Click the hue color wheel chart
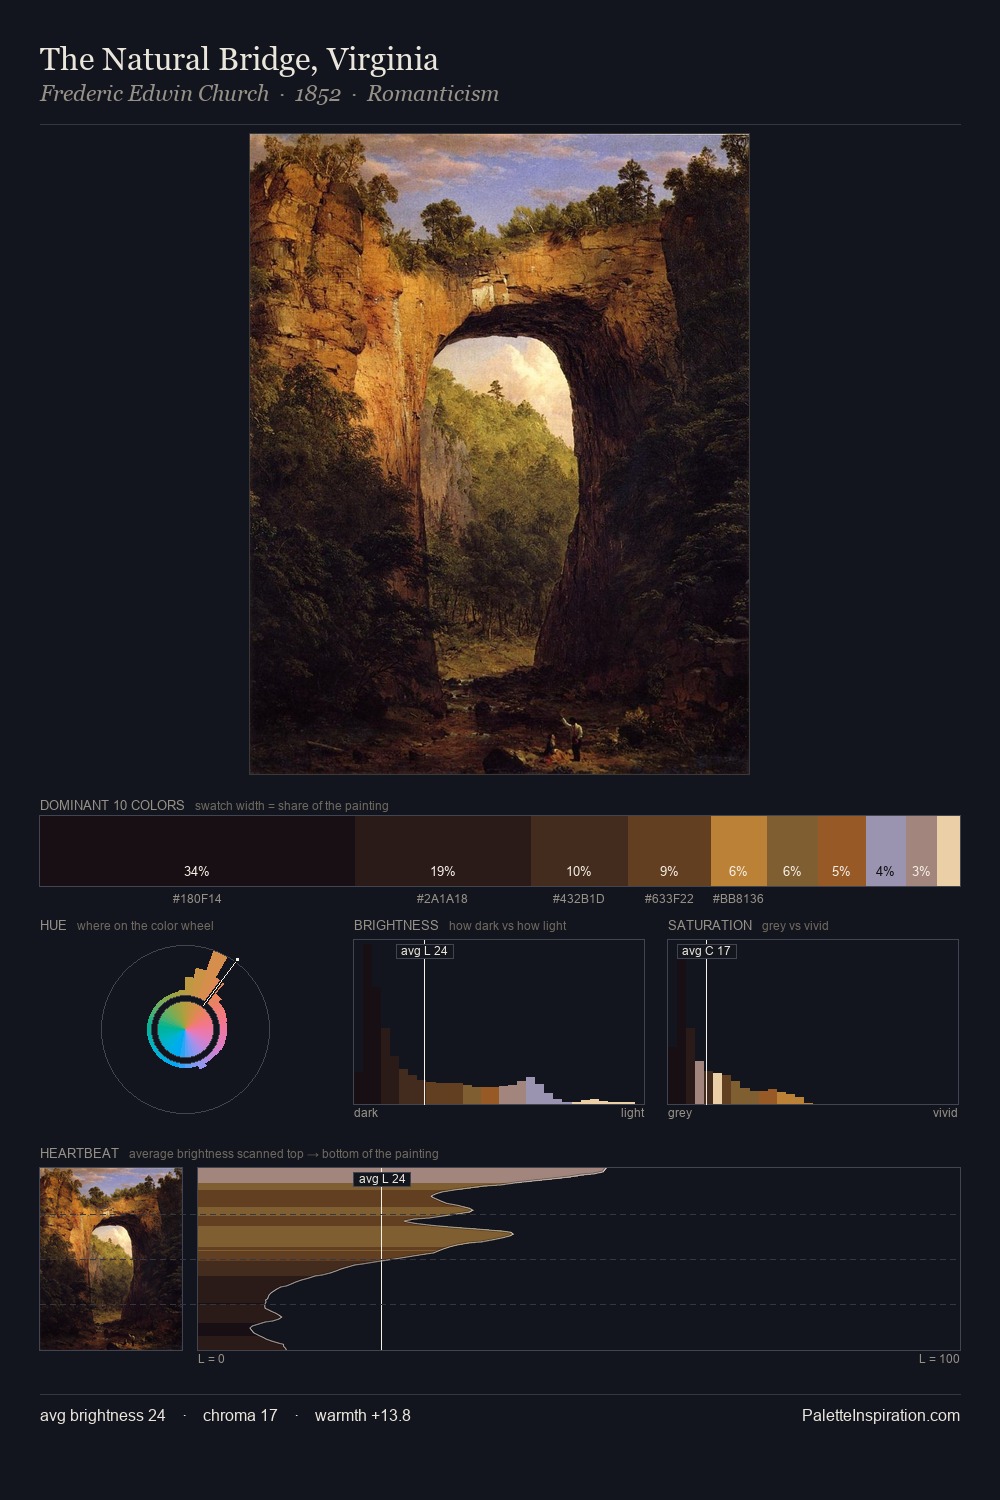This screenshot has height=1500, width=1000. pyautogui.click(x=185, y=1029)
